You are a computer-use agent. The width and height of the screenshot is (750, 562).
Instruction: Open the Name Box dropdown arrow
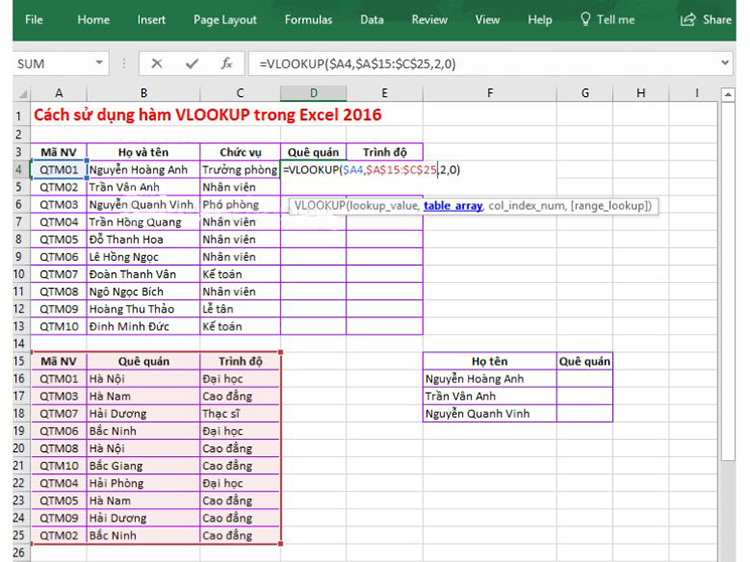point(99,63)
